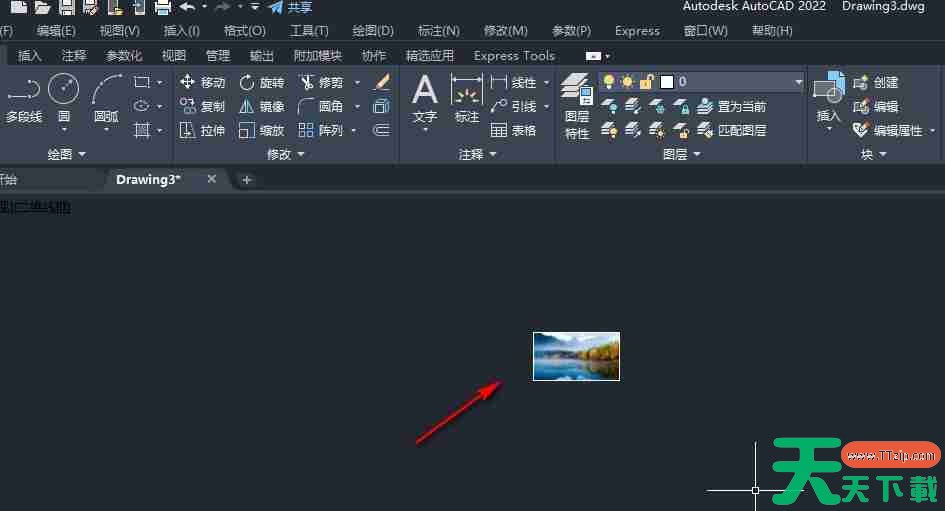The height and width of the screenshot is (511, 945).
Task: Activate the Stretch (拉伸) tool
Action: (x=202, y=130)
